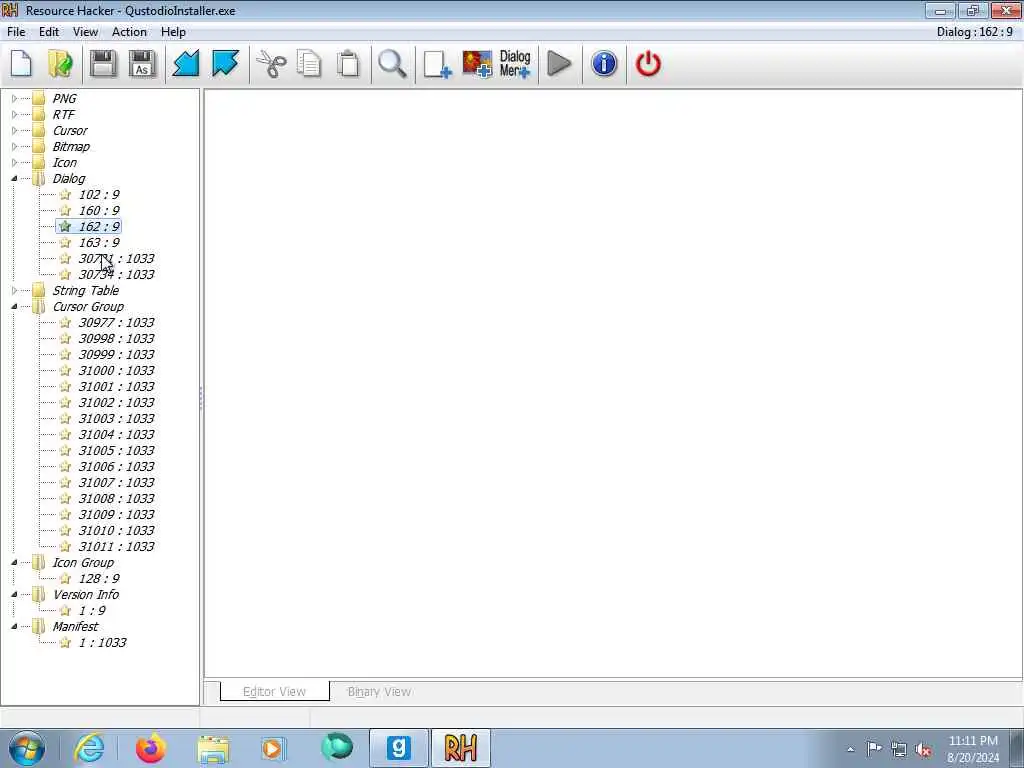Expand the String Table folder node

coord(14,291)
